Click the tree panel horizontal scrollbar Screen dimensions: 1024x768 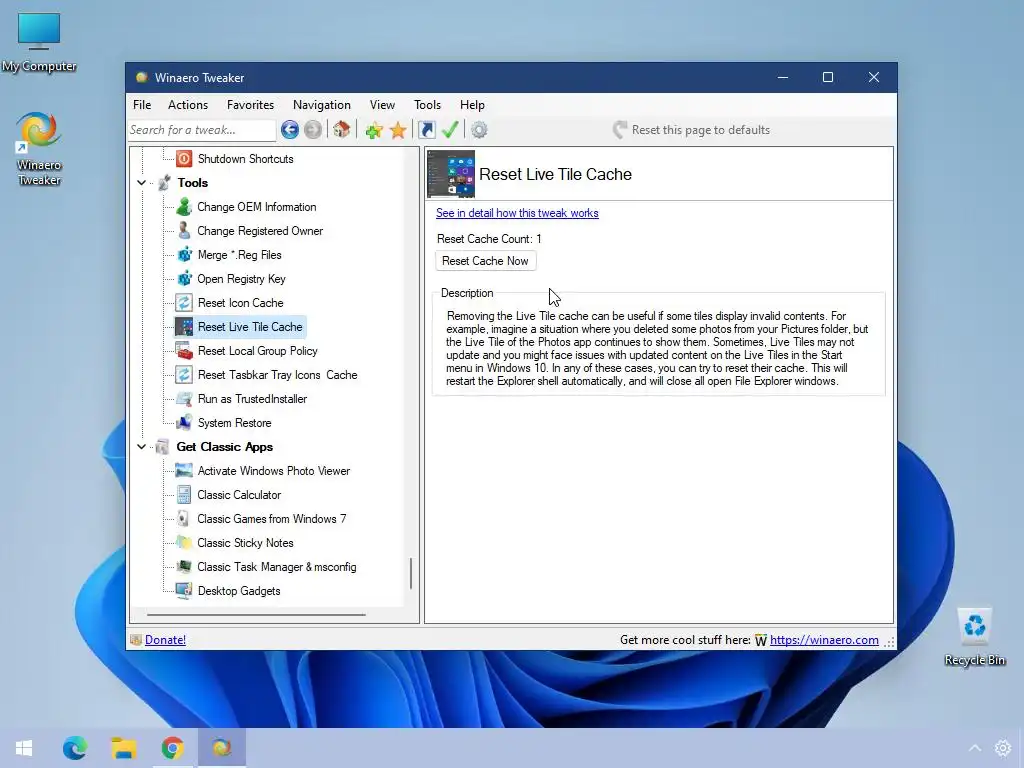click(256, 615)
